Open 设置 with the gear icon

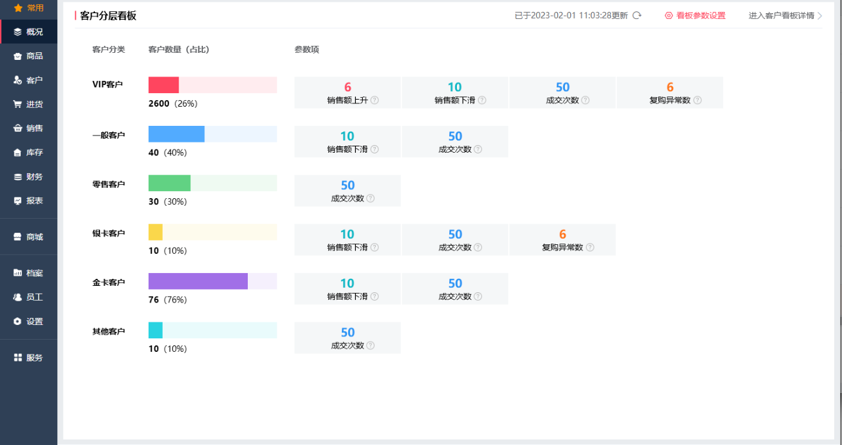pyautogui.click(x=28, y=321)
